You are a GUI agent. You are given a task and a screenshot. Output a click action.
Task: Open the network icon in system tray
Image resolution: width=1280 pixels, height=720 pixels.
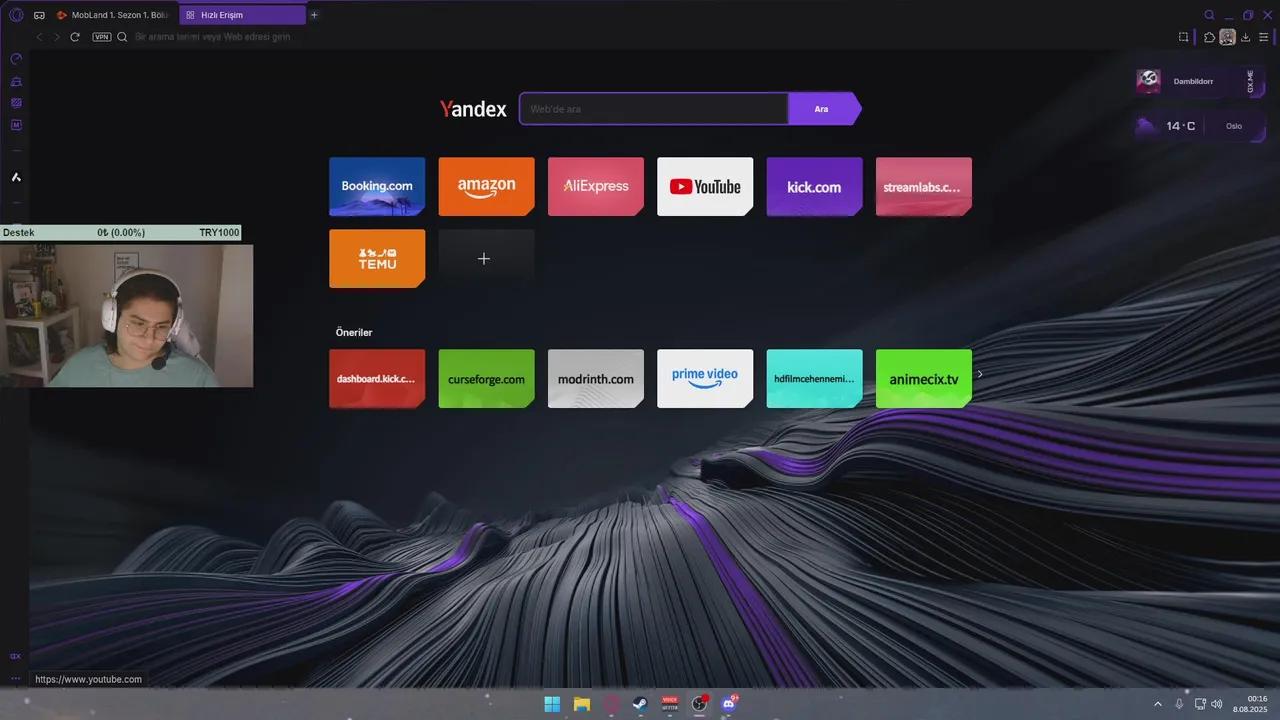(x=1200, y=704)
